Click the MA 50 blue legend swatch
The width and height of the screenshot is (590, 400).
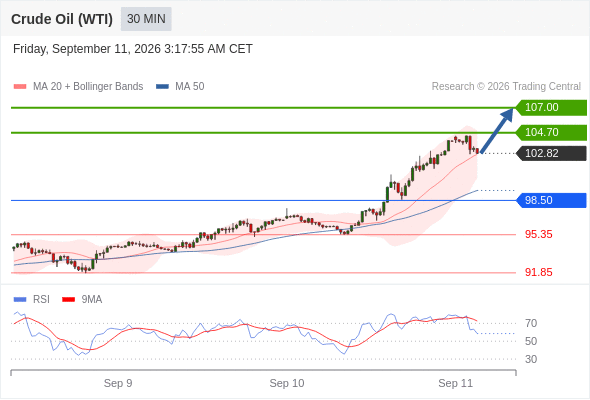[x=162, y=87]
